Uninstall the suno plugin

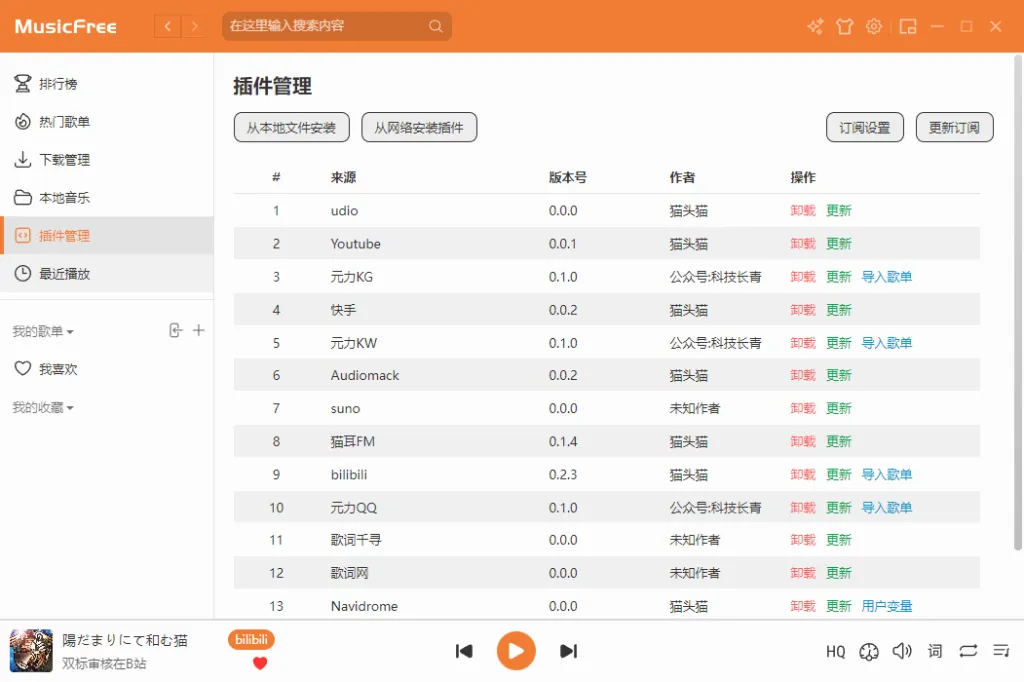click(803, 408)
